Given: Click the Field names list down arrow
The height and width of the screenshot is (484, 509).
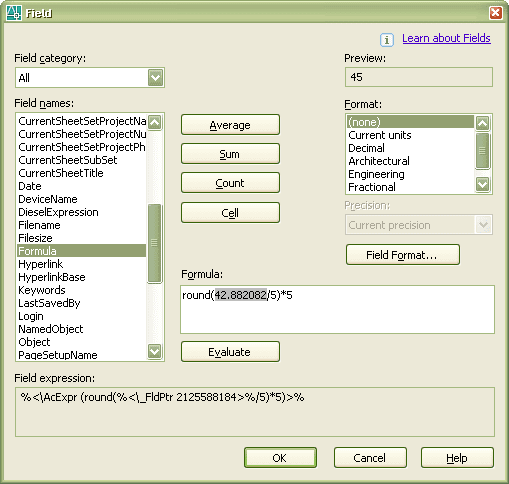Looking at the screenshot, I should click(155, 351).
